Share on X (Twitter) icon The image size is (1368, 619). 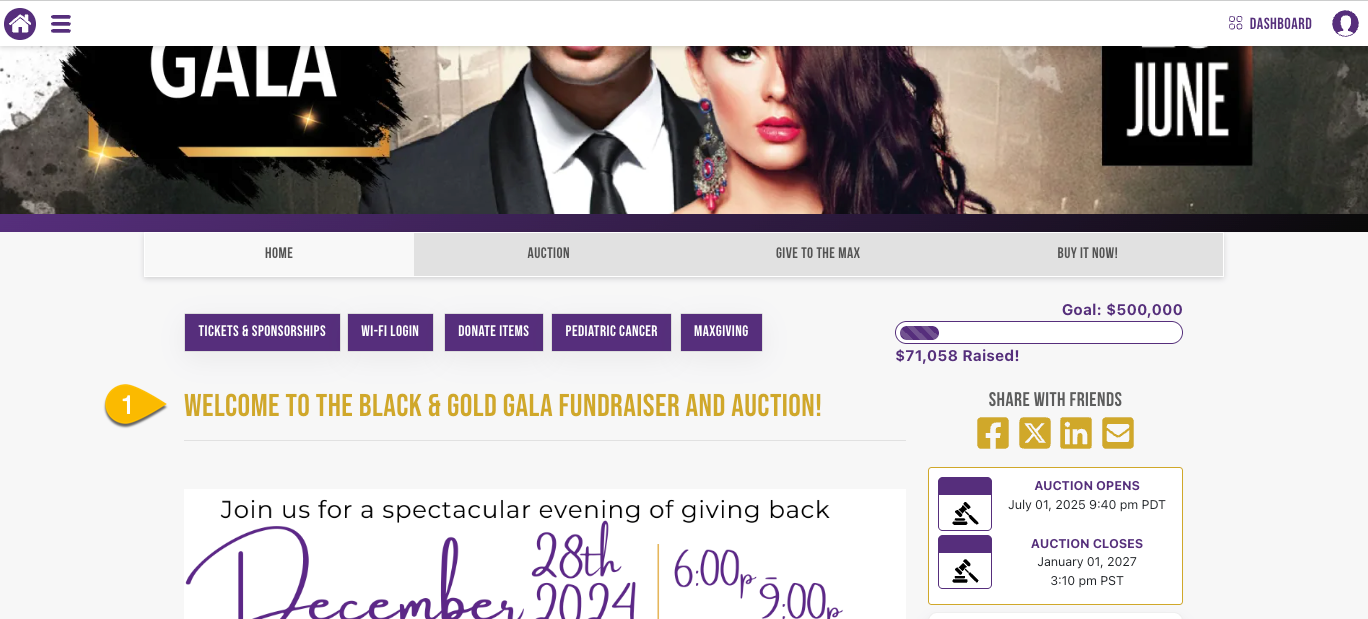(1035, 433)
